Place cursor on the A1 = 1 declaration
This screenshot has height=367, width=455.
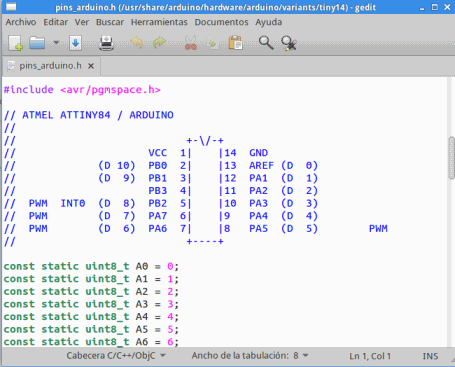[x=91, y=279]
